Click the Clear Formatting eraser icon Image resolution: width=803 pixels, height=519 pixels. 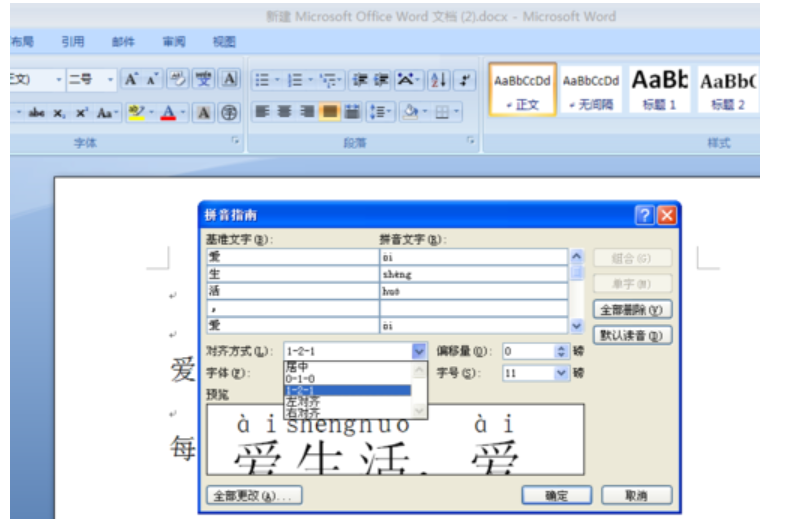tap(178, 79)
